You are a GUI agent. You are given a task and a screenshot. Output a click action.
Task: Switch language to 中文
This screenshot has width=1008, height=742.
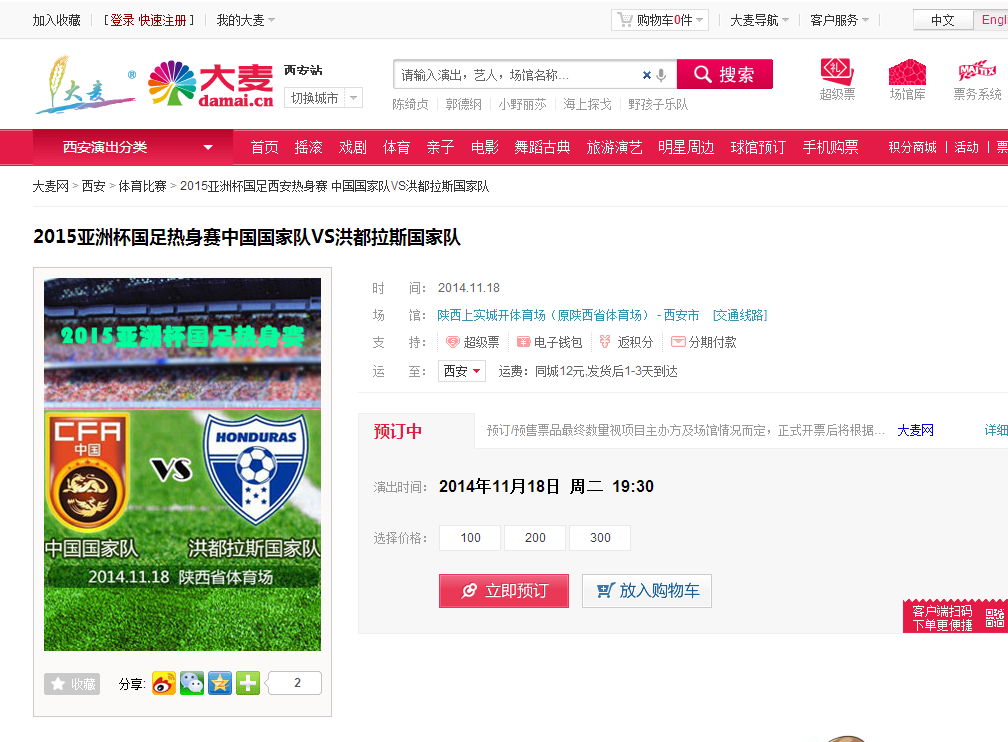coord(943,20)
